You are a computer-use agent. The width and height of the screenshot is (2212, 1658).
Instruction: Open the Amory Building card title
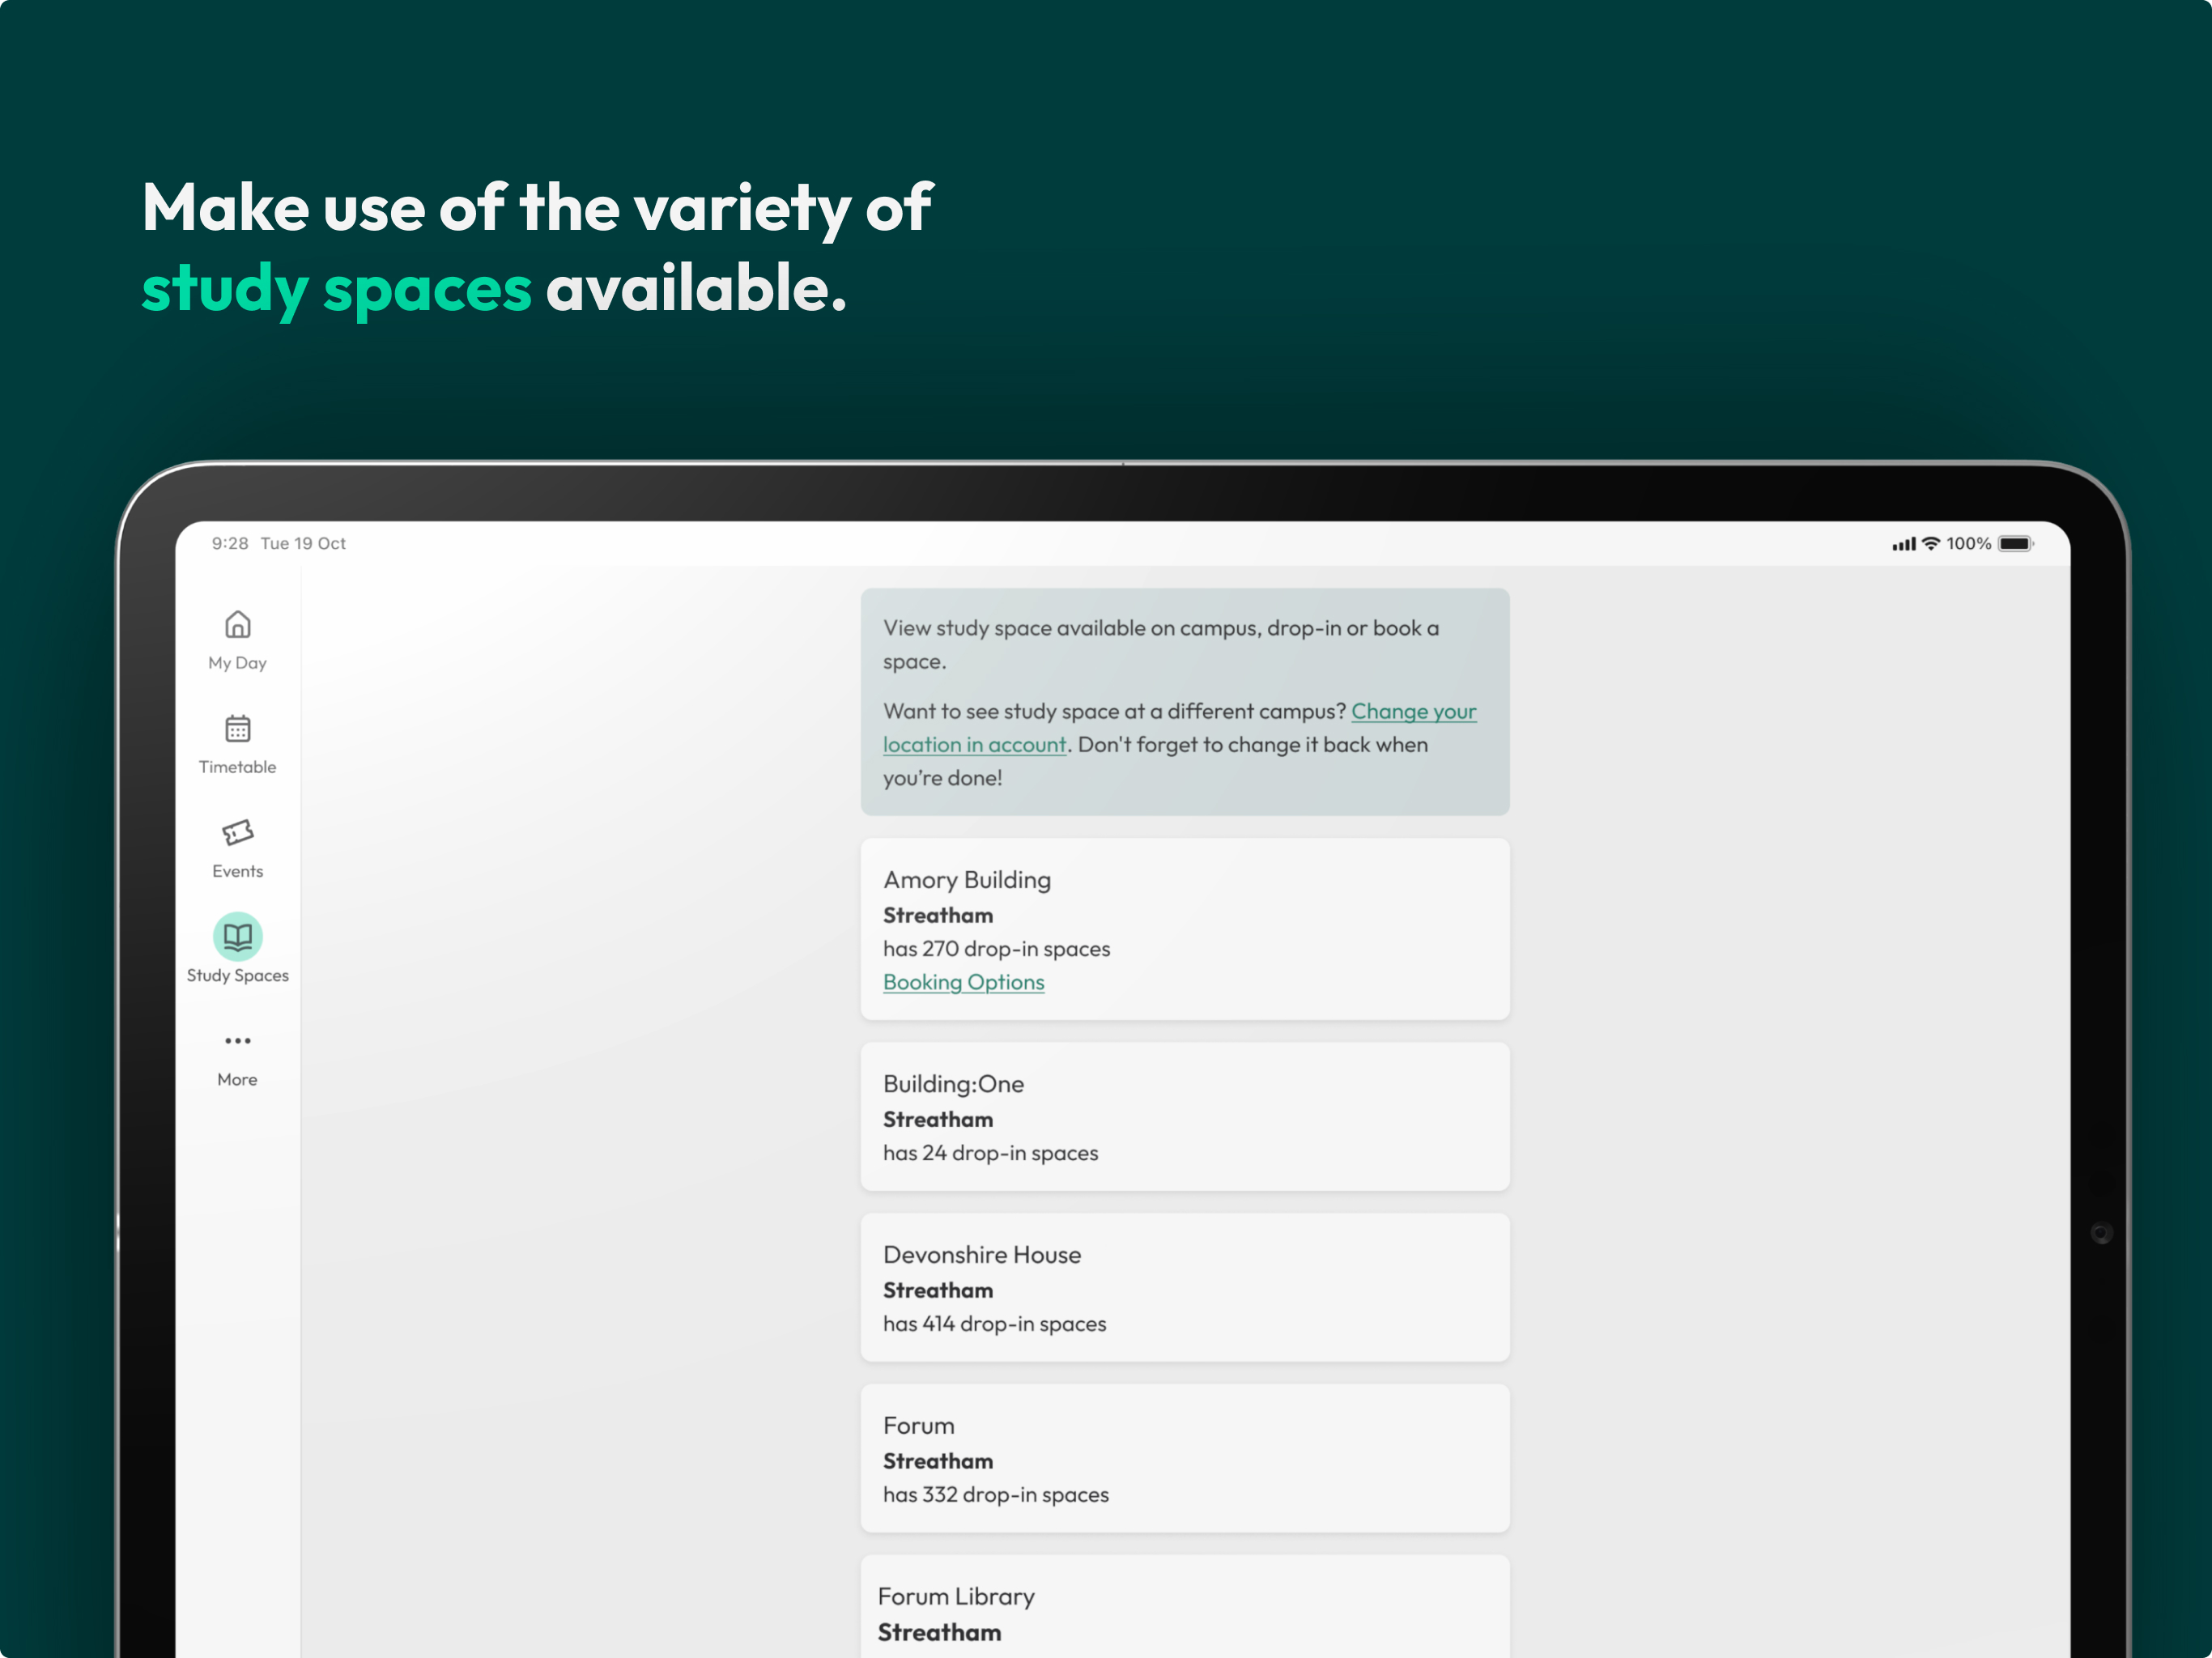(x=967, y=880)
